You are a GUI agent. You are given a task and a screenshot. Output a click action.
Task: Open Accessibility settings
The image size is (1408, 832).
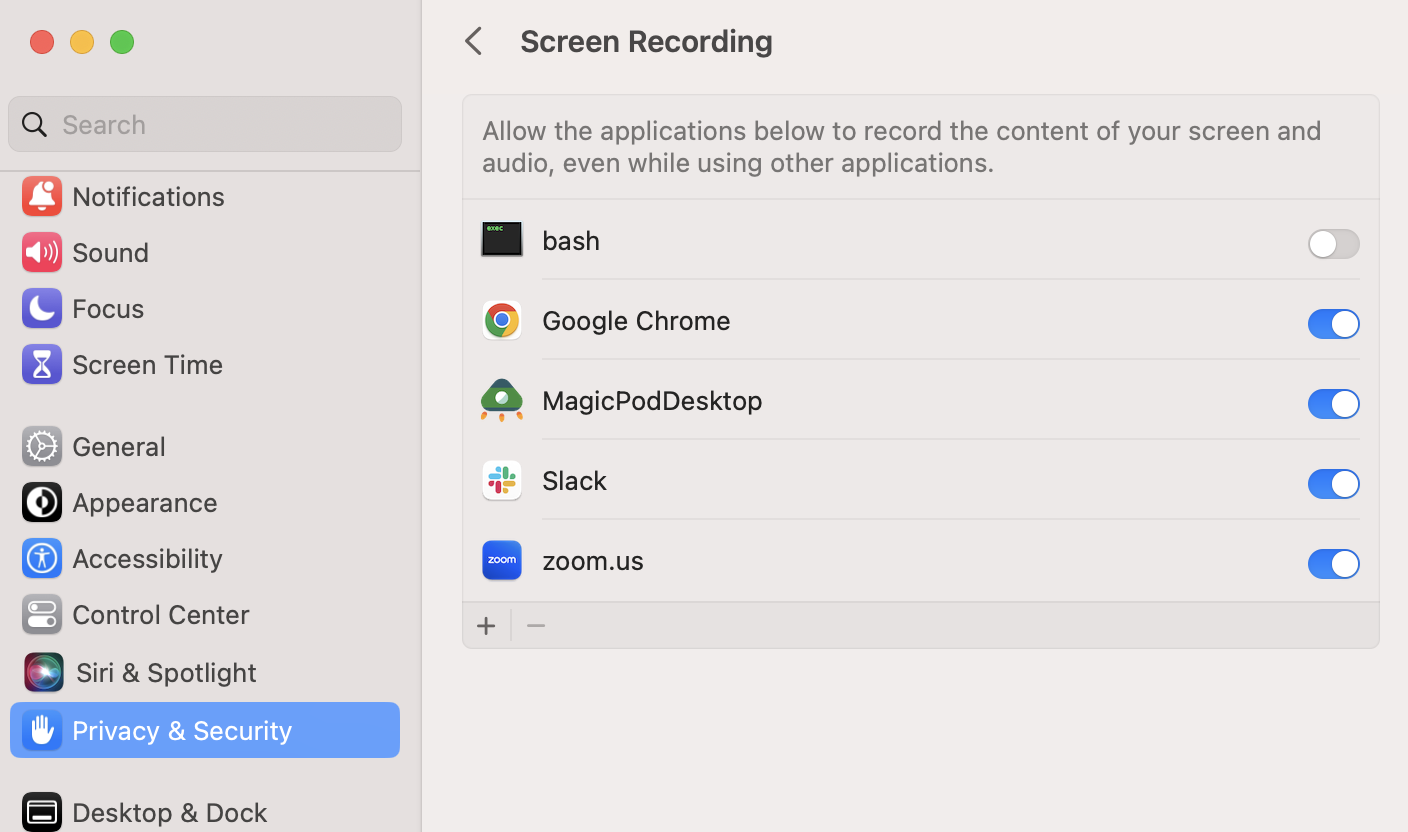point(205,558)
